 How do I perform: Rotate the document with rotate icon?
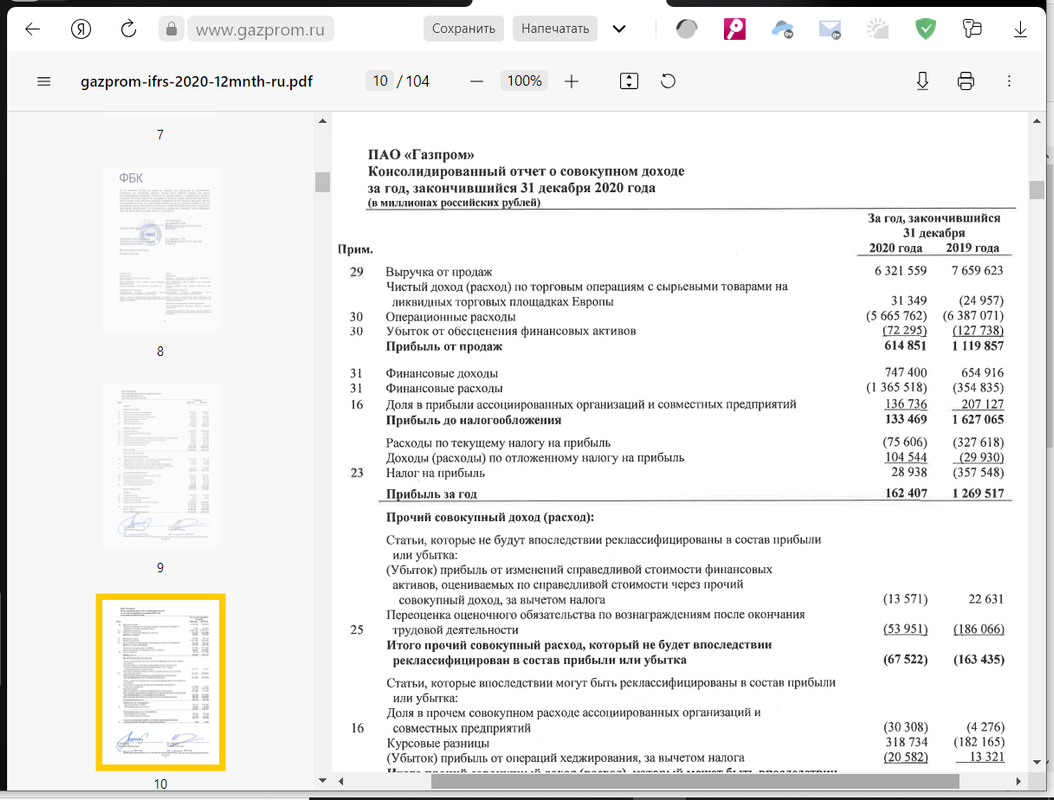pos(668,81)
